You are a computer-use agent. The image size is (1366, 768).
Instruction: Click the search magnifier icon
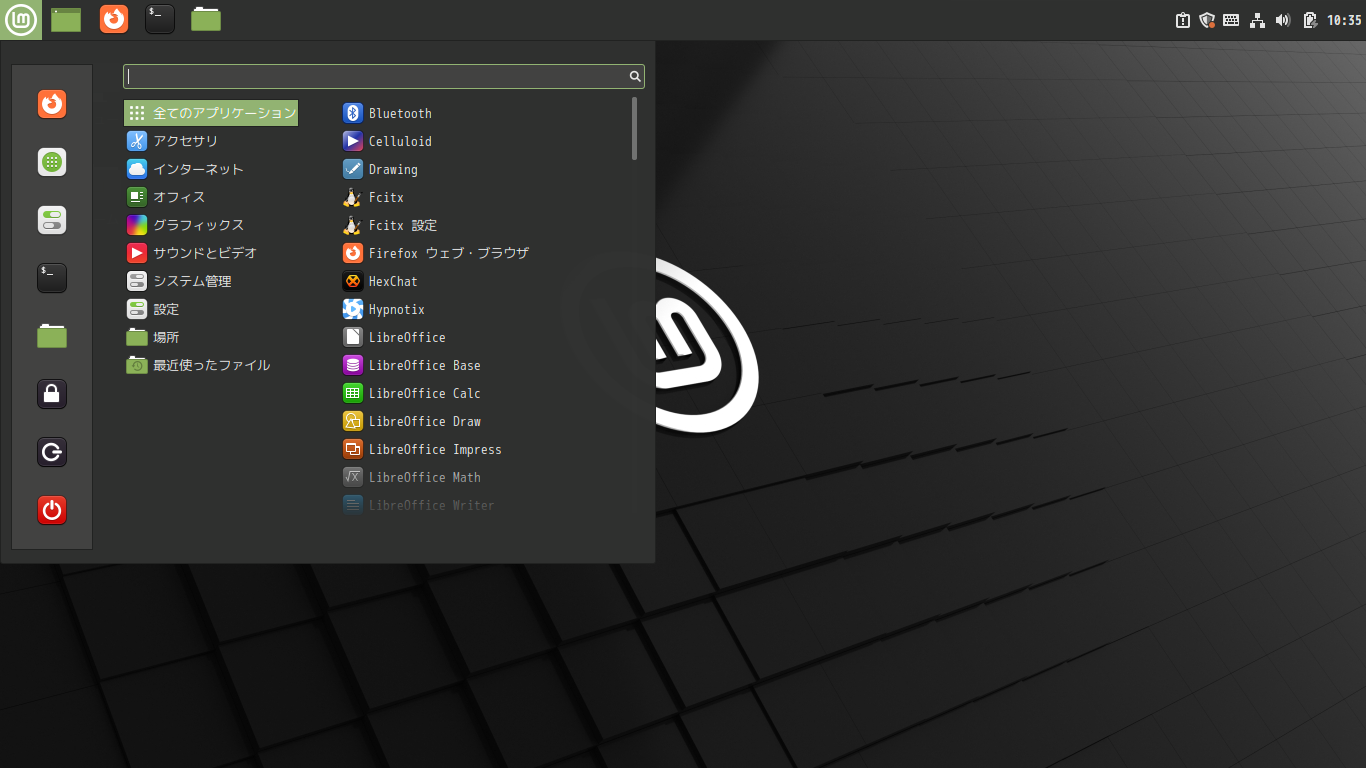coord(635,76)
